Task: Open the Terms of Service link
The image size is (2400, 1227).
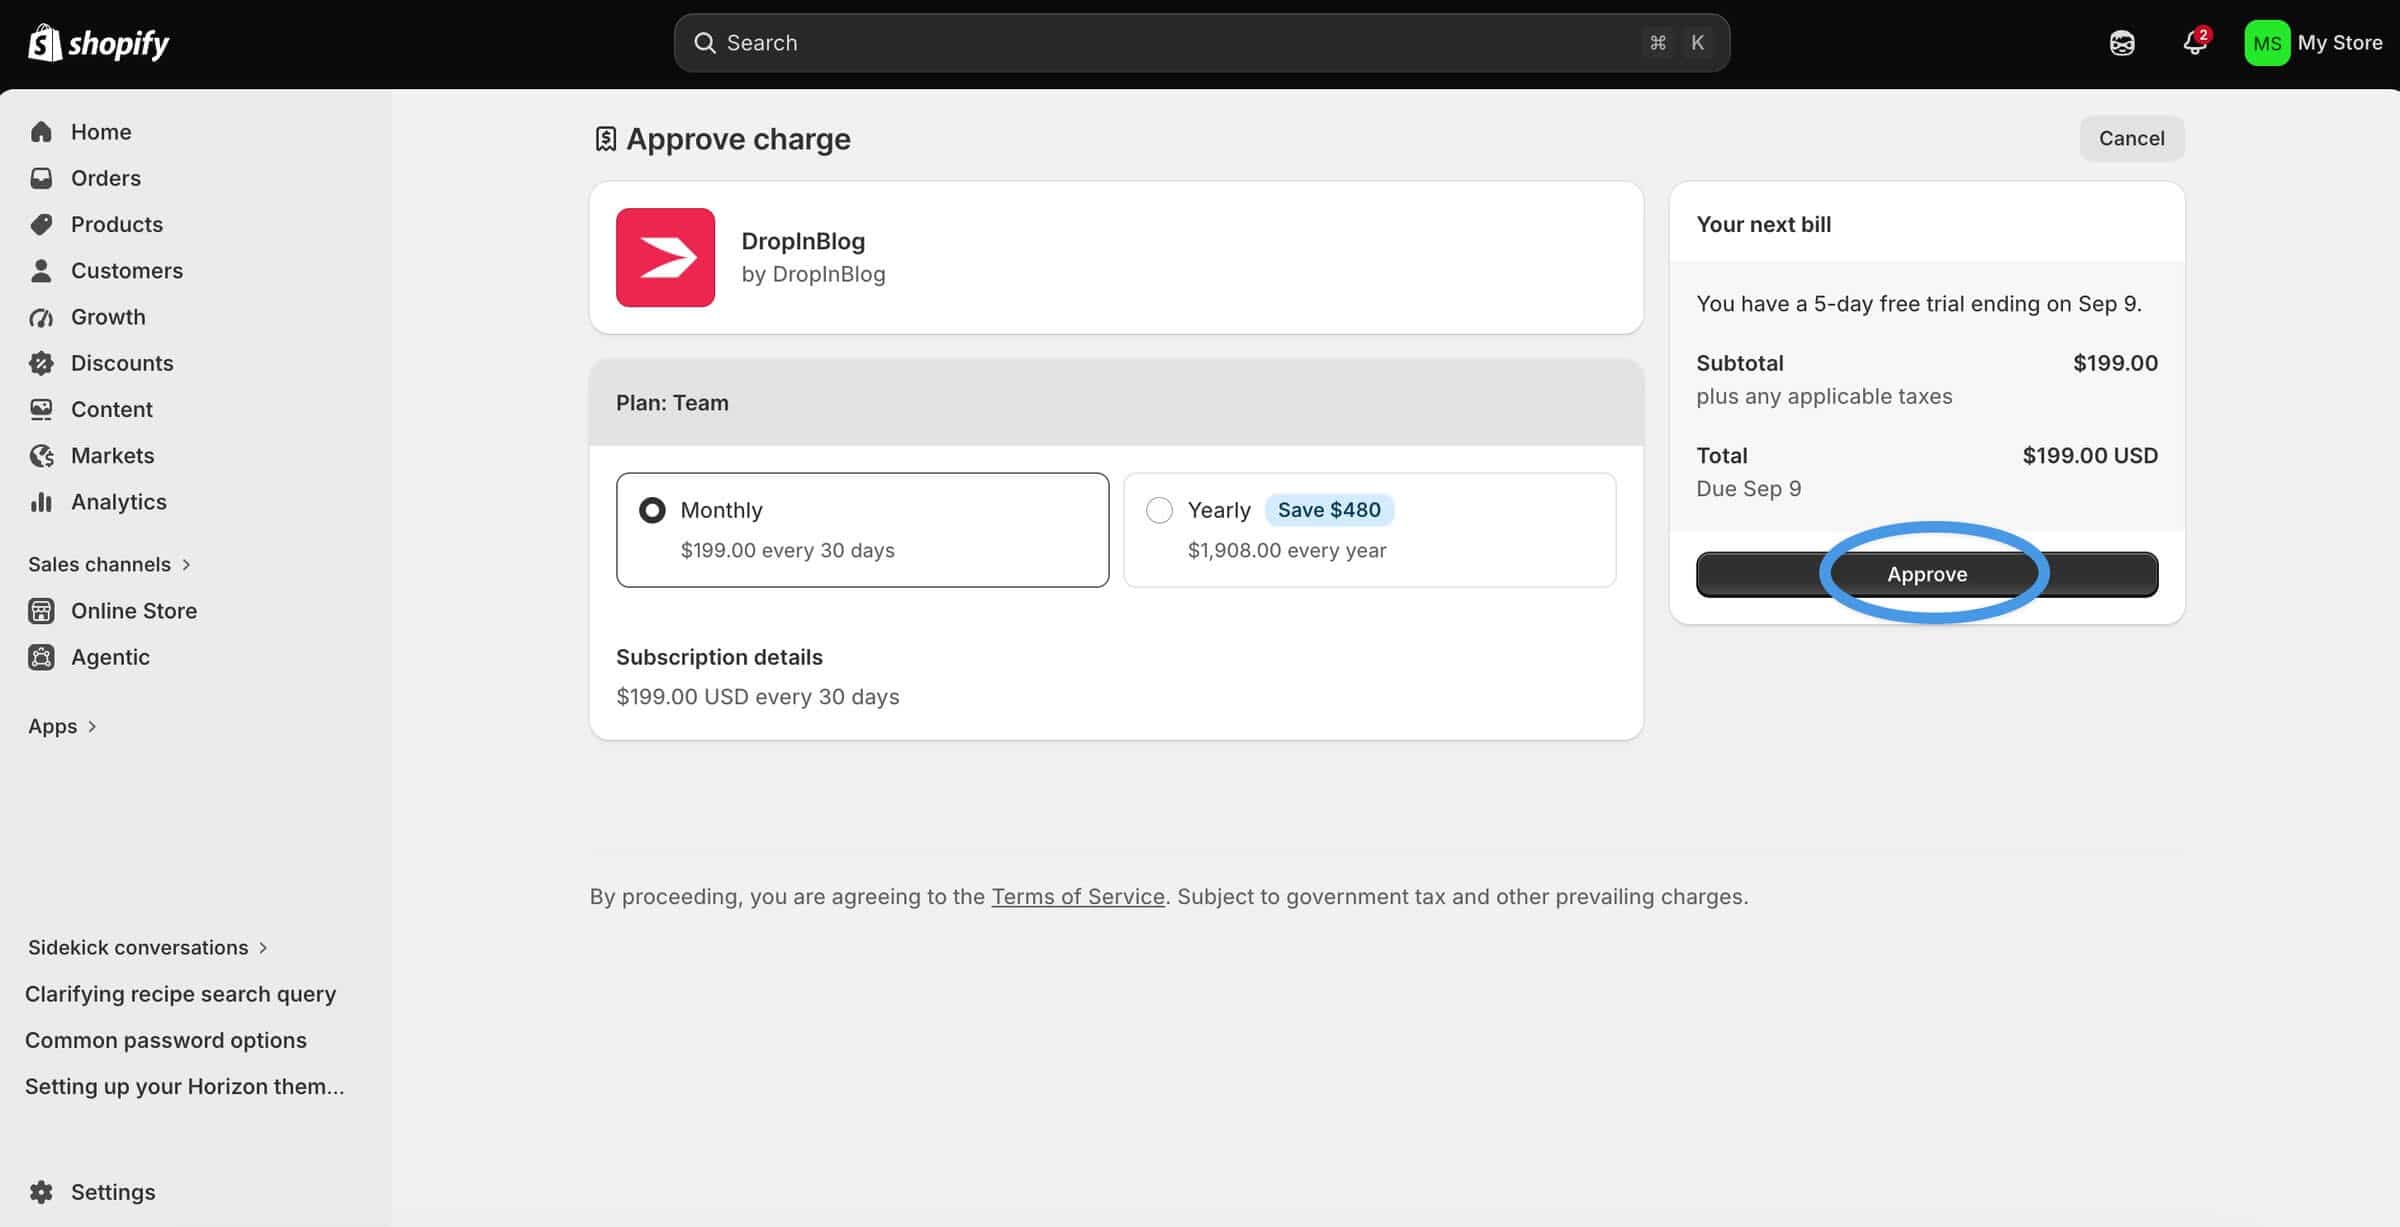Action: pyautogui.click(x=1078, y=896)
